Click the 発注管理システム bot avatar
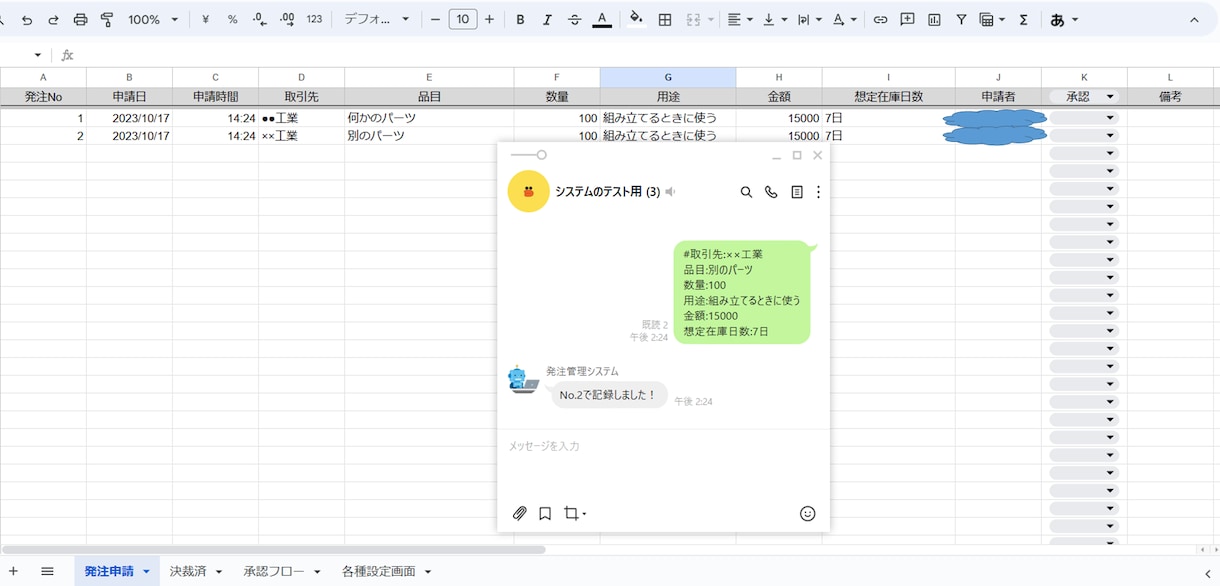 523,379
